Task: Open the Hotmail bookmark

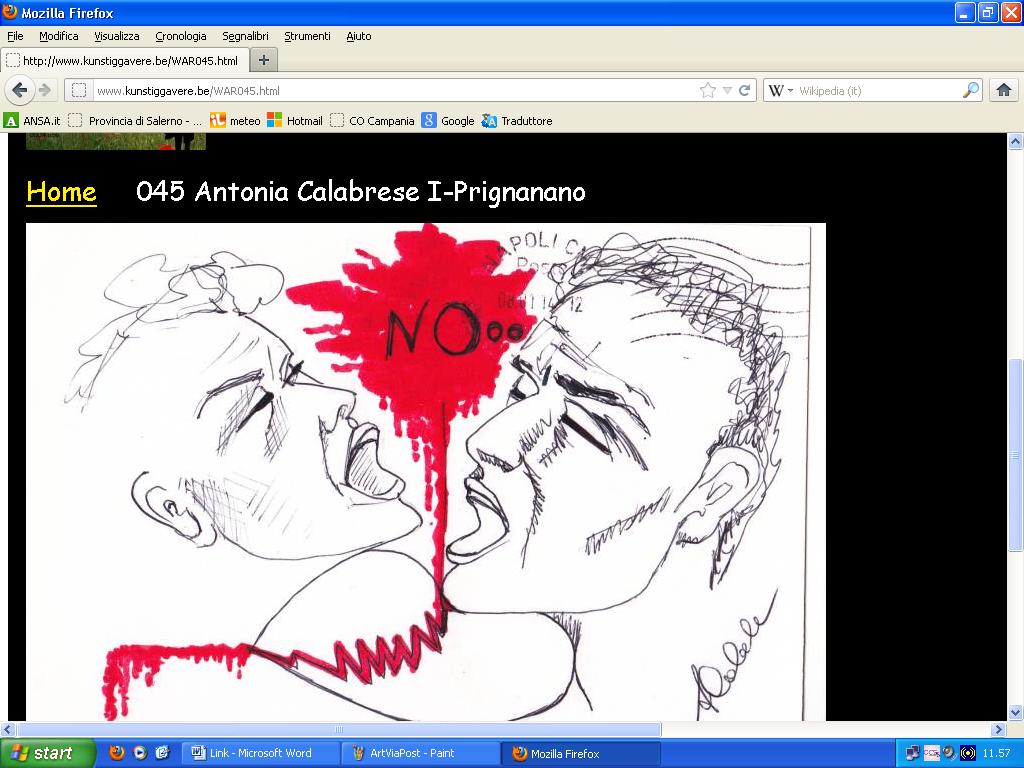Action: coord(295,121)
